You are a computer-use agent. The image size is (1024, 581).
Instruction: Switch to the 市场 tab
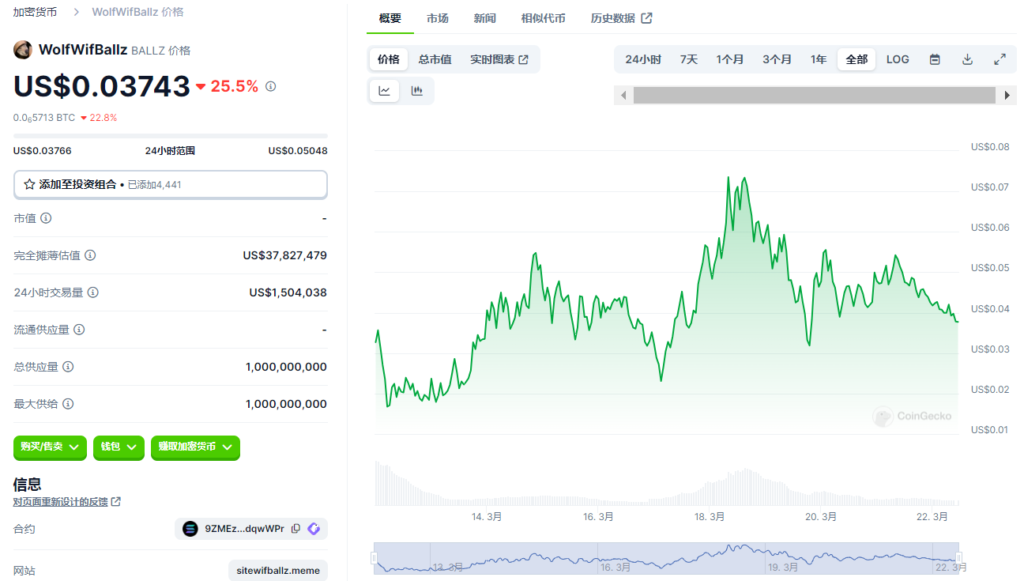coord(437,18)
